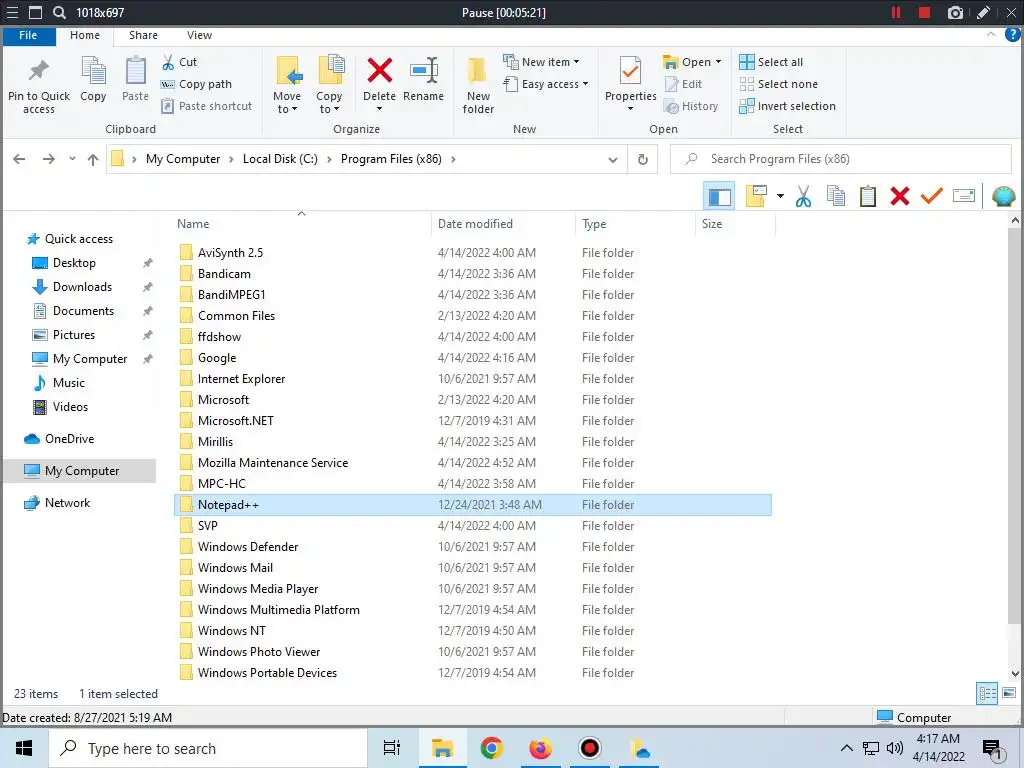Switch to details view layout icon
The image size is (1024, 768).
[987, 694]
